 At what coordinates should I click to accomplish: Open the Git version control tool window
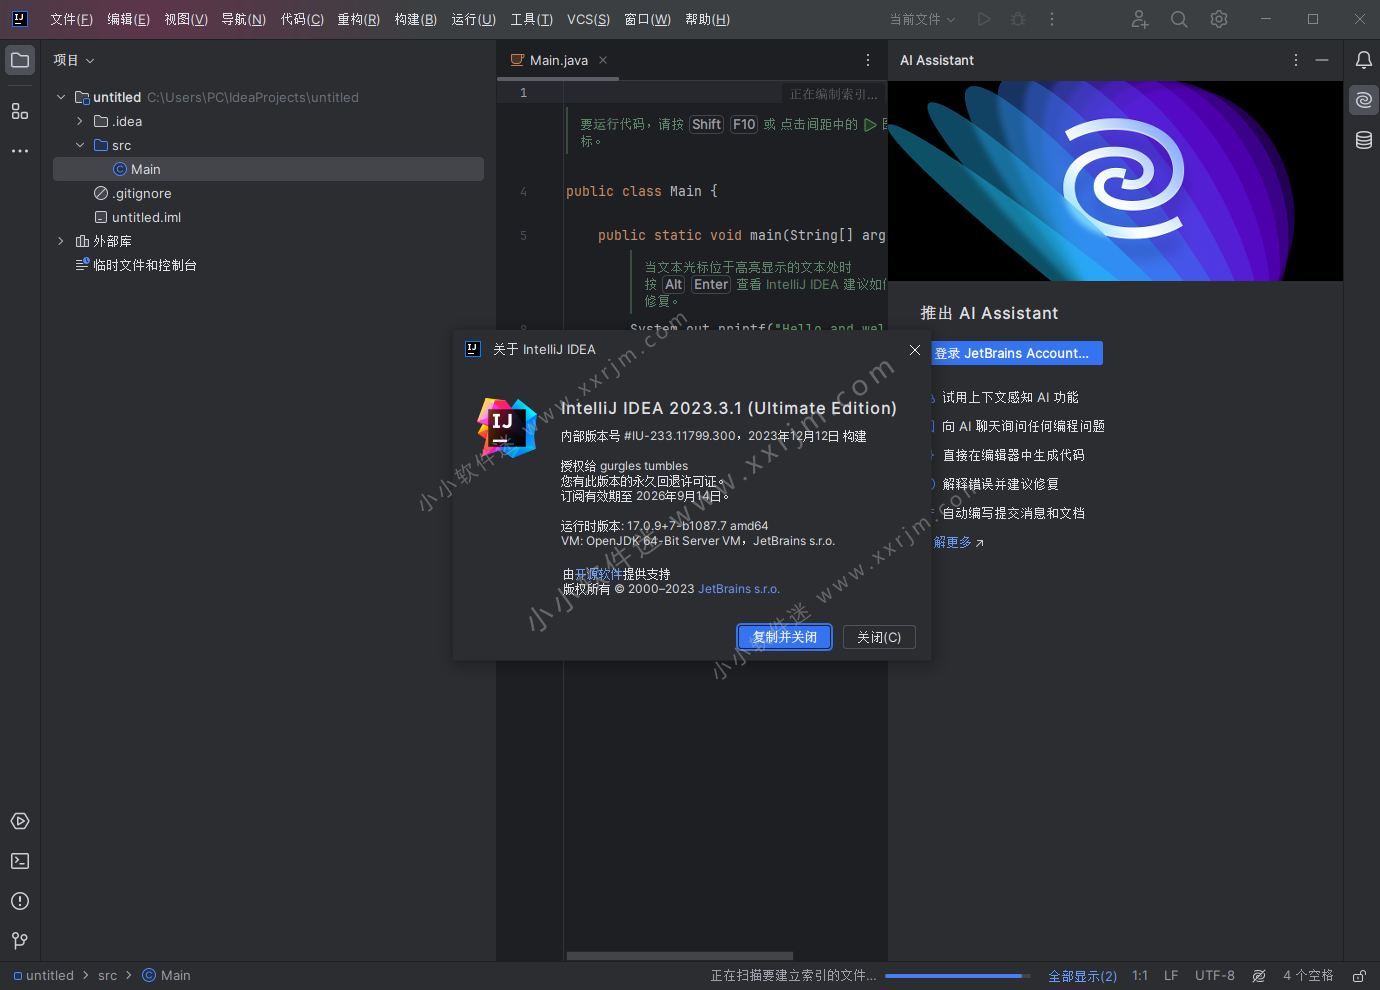coord(20,941)
